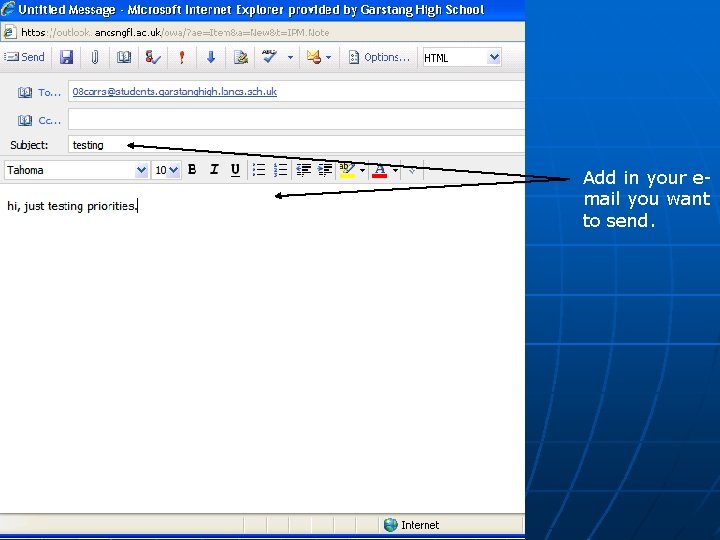This screenshot has width=720, height=540.
Task: Toggle underline formatting
Action: point(236,170)
